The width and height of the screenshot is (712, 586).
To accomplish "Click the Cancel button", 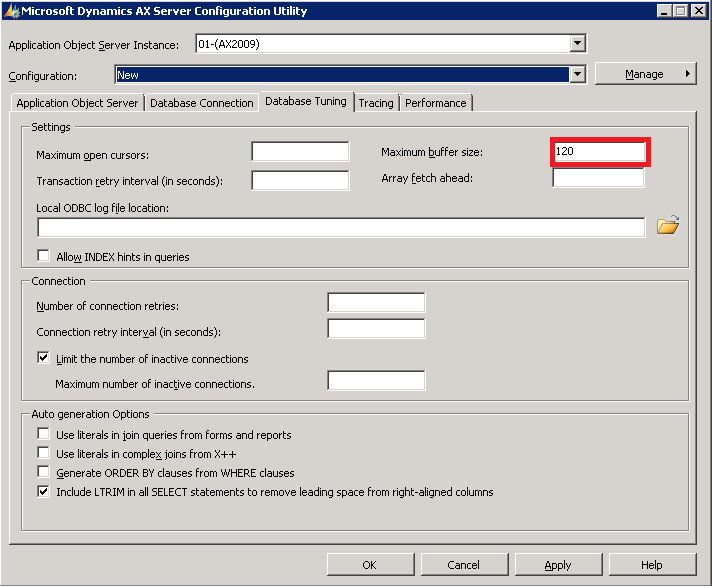I will [x=464, y=565].
